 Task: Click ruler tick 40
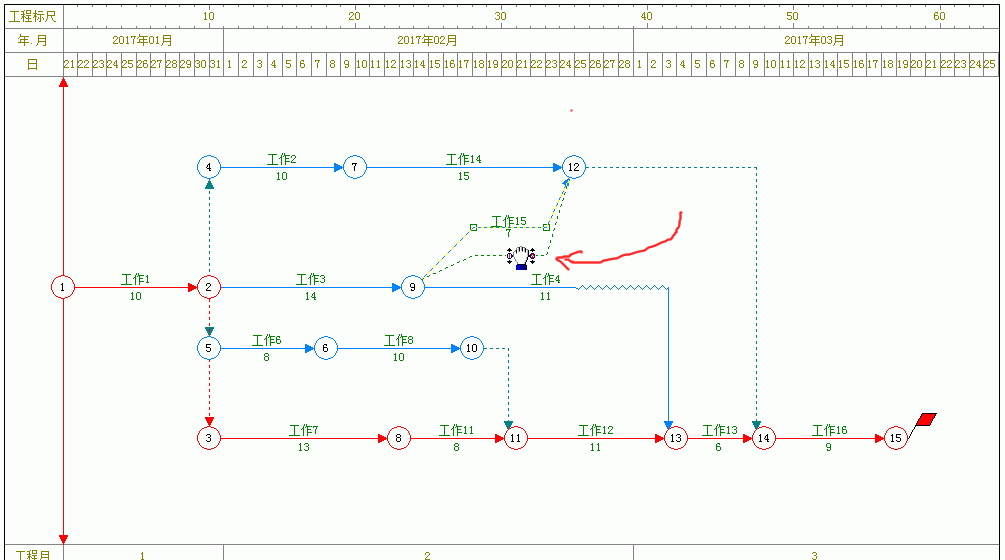pyautogui.click(x=647, y=16)
